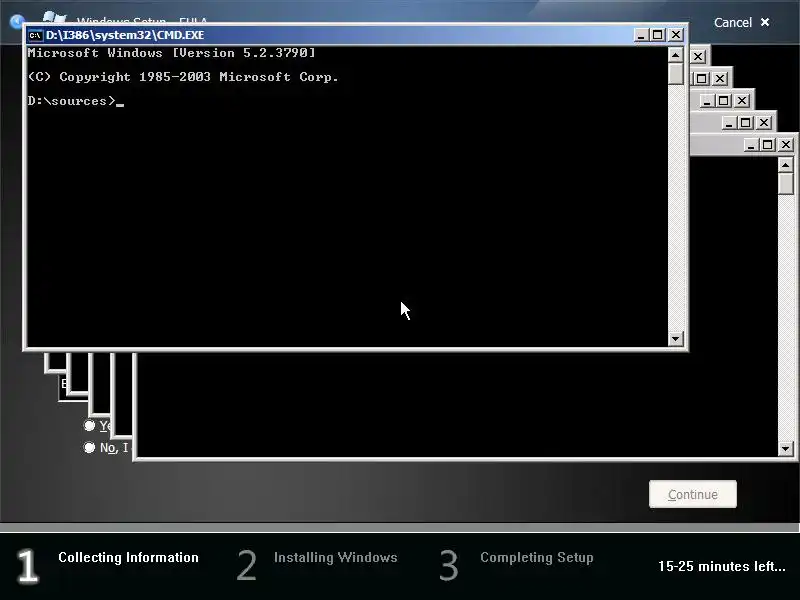Click the 'Completing Setup' step label

click(537, 557)
